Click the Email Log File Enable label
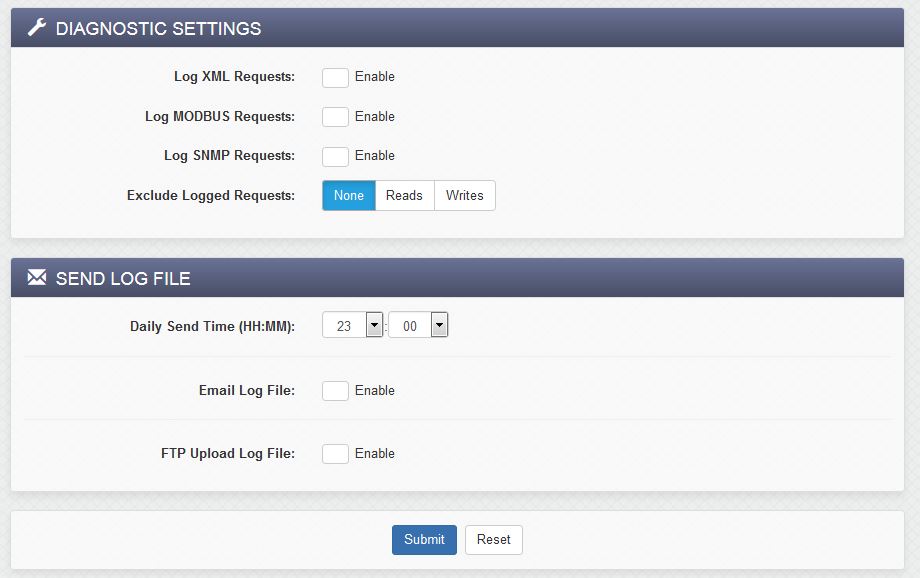The image size is (920, 578). [x=375, y=390]
